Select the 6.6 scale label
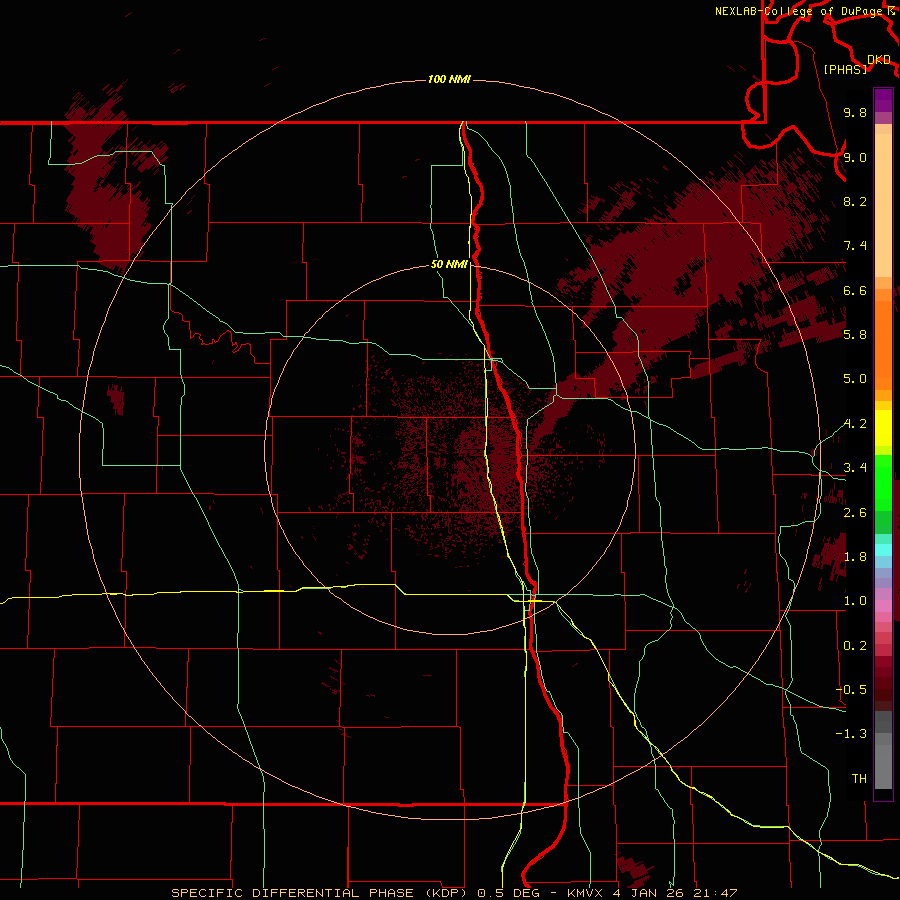This screenshot has width=900, height=900. tap(855, 290)
